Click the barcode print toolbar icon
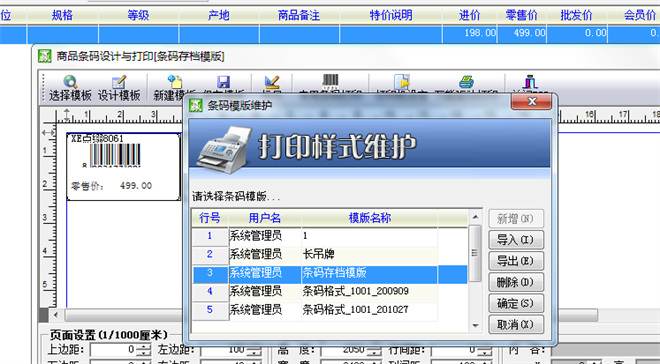 (x=330, y=81)
